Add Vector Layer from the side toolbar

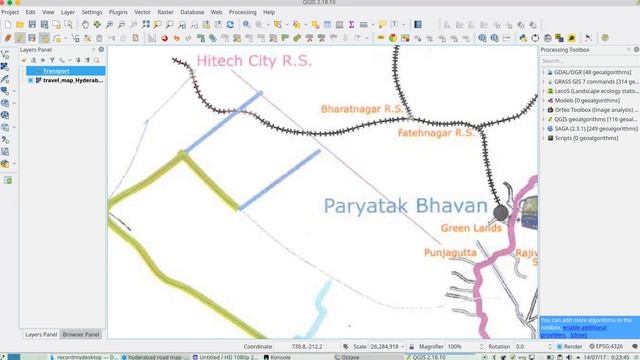click(x=5, y=54)
